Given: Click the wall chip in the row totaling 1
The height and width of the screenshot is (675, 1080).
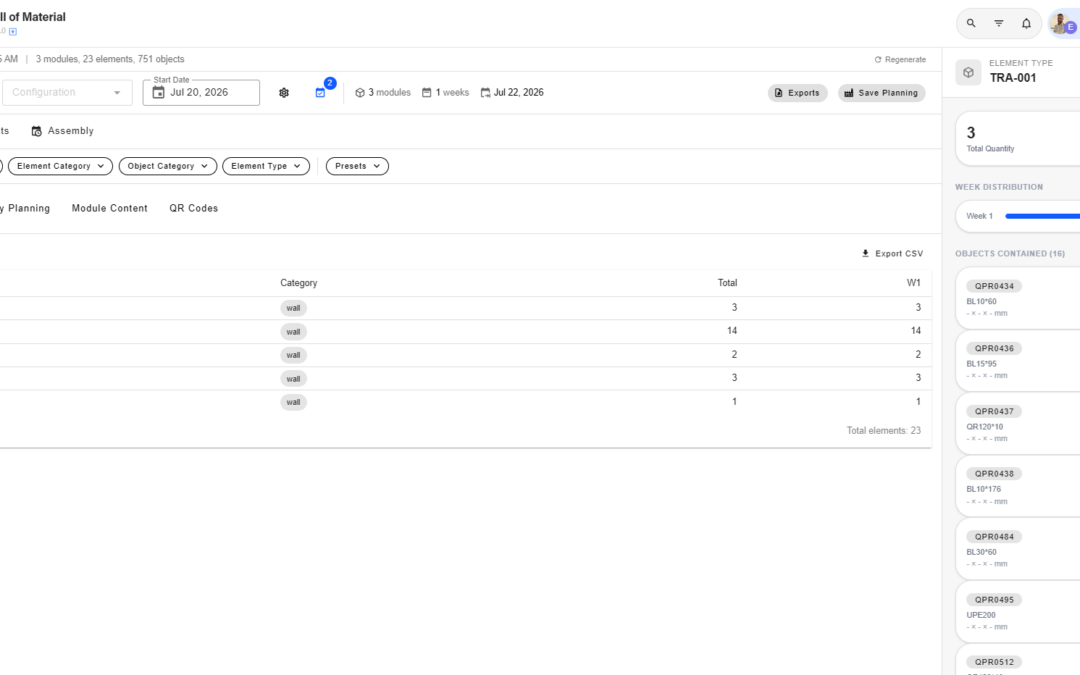Looking at the screenshot, I should coord(293,402).
